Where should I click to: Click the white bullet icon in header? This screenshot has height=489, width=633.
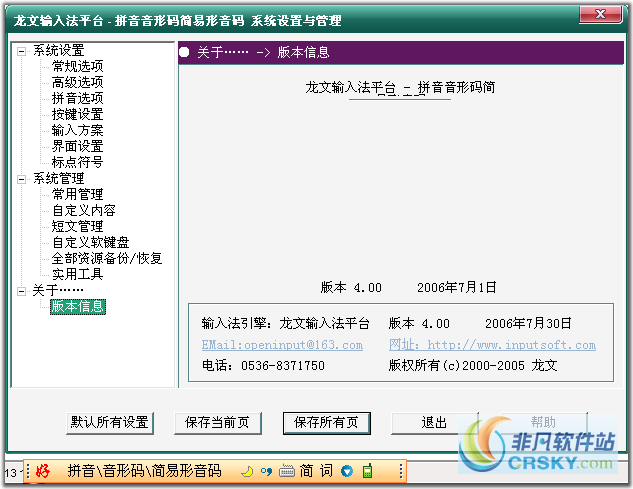(184, 52)
